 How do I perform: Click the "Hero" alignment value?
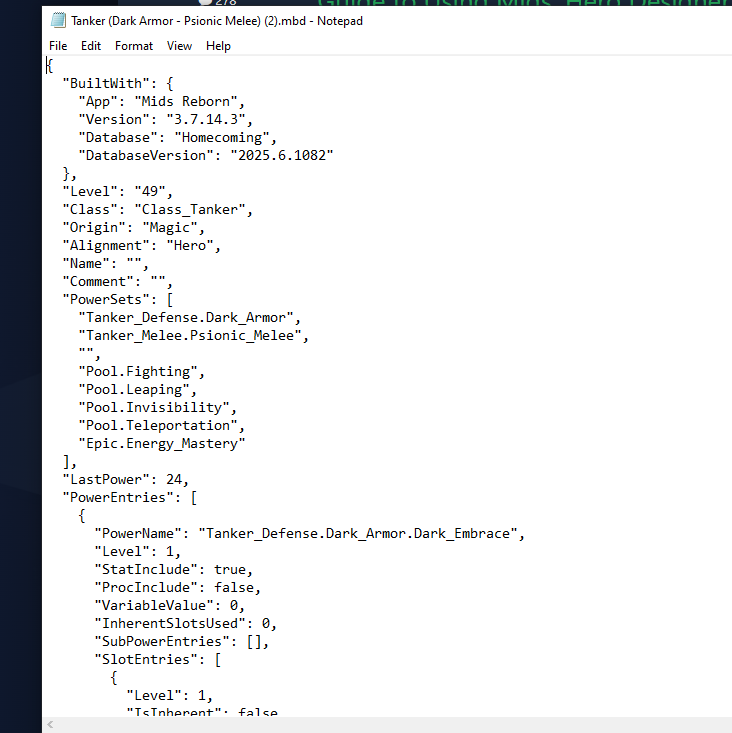coord(190,245)
